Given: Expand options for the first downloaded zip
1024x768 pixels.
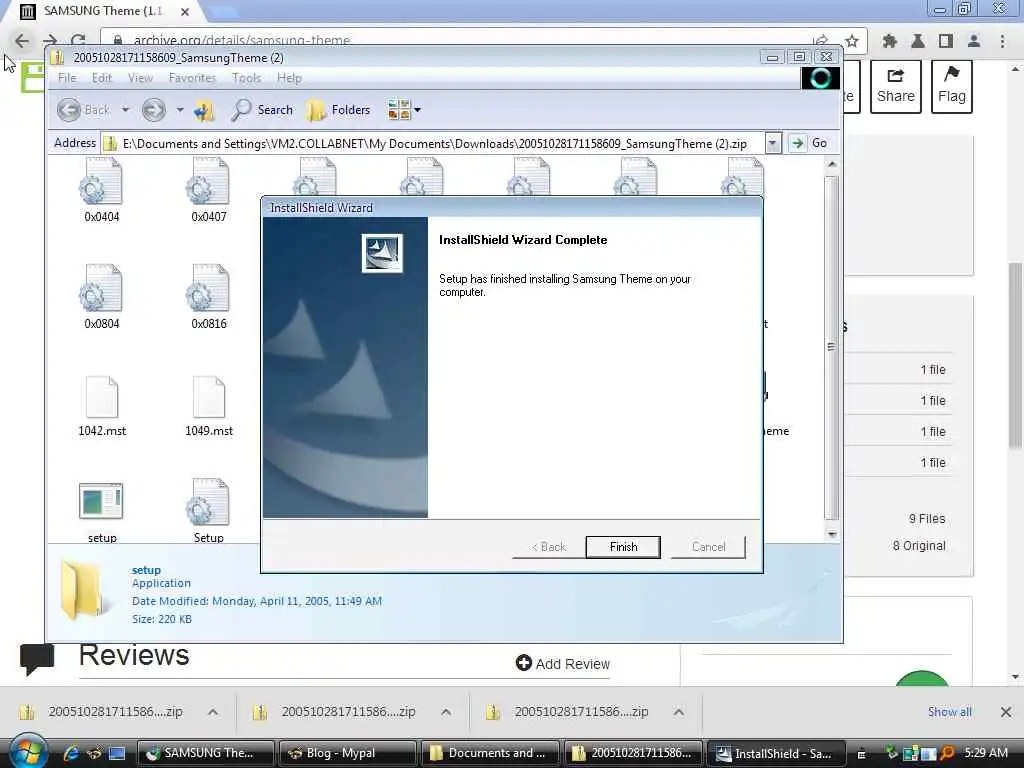Looking at the screenshot, I should (x=213, y=712).
